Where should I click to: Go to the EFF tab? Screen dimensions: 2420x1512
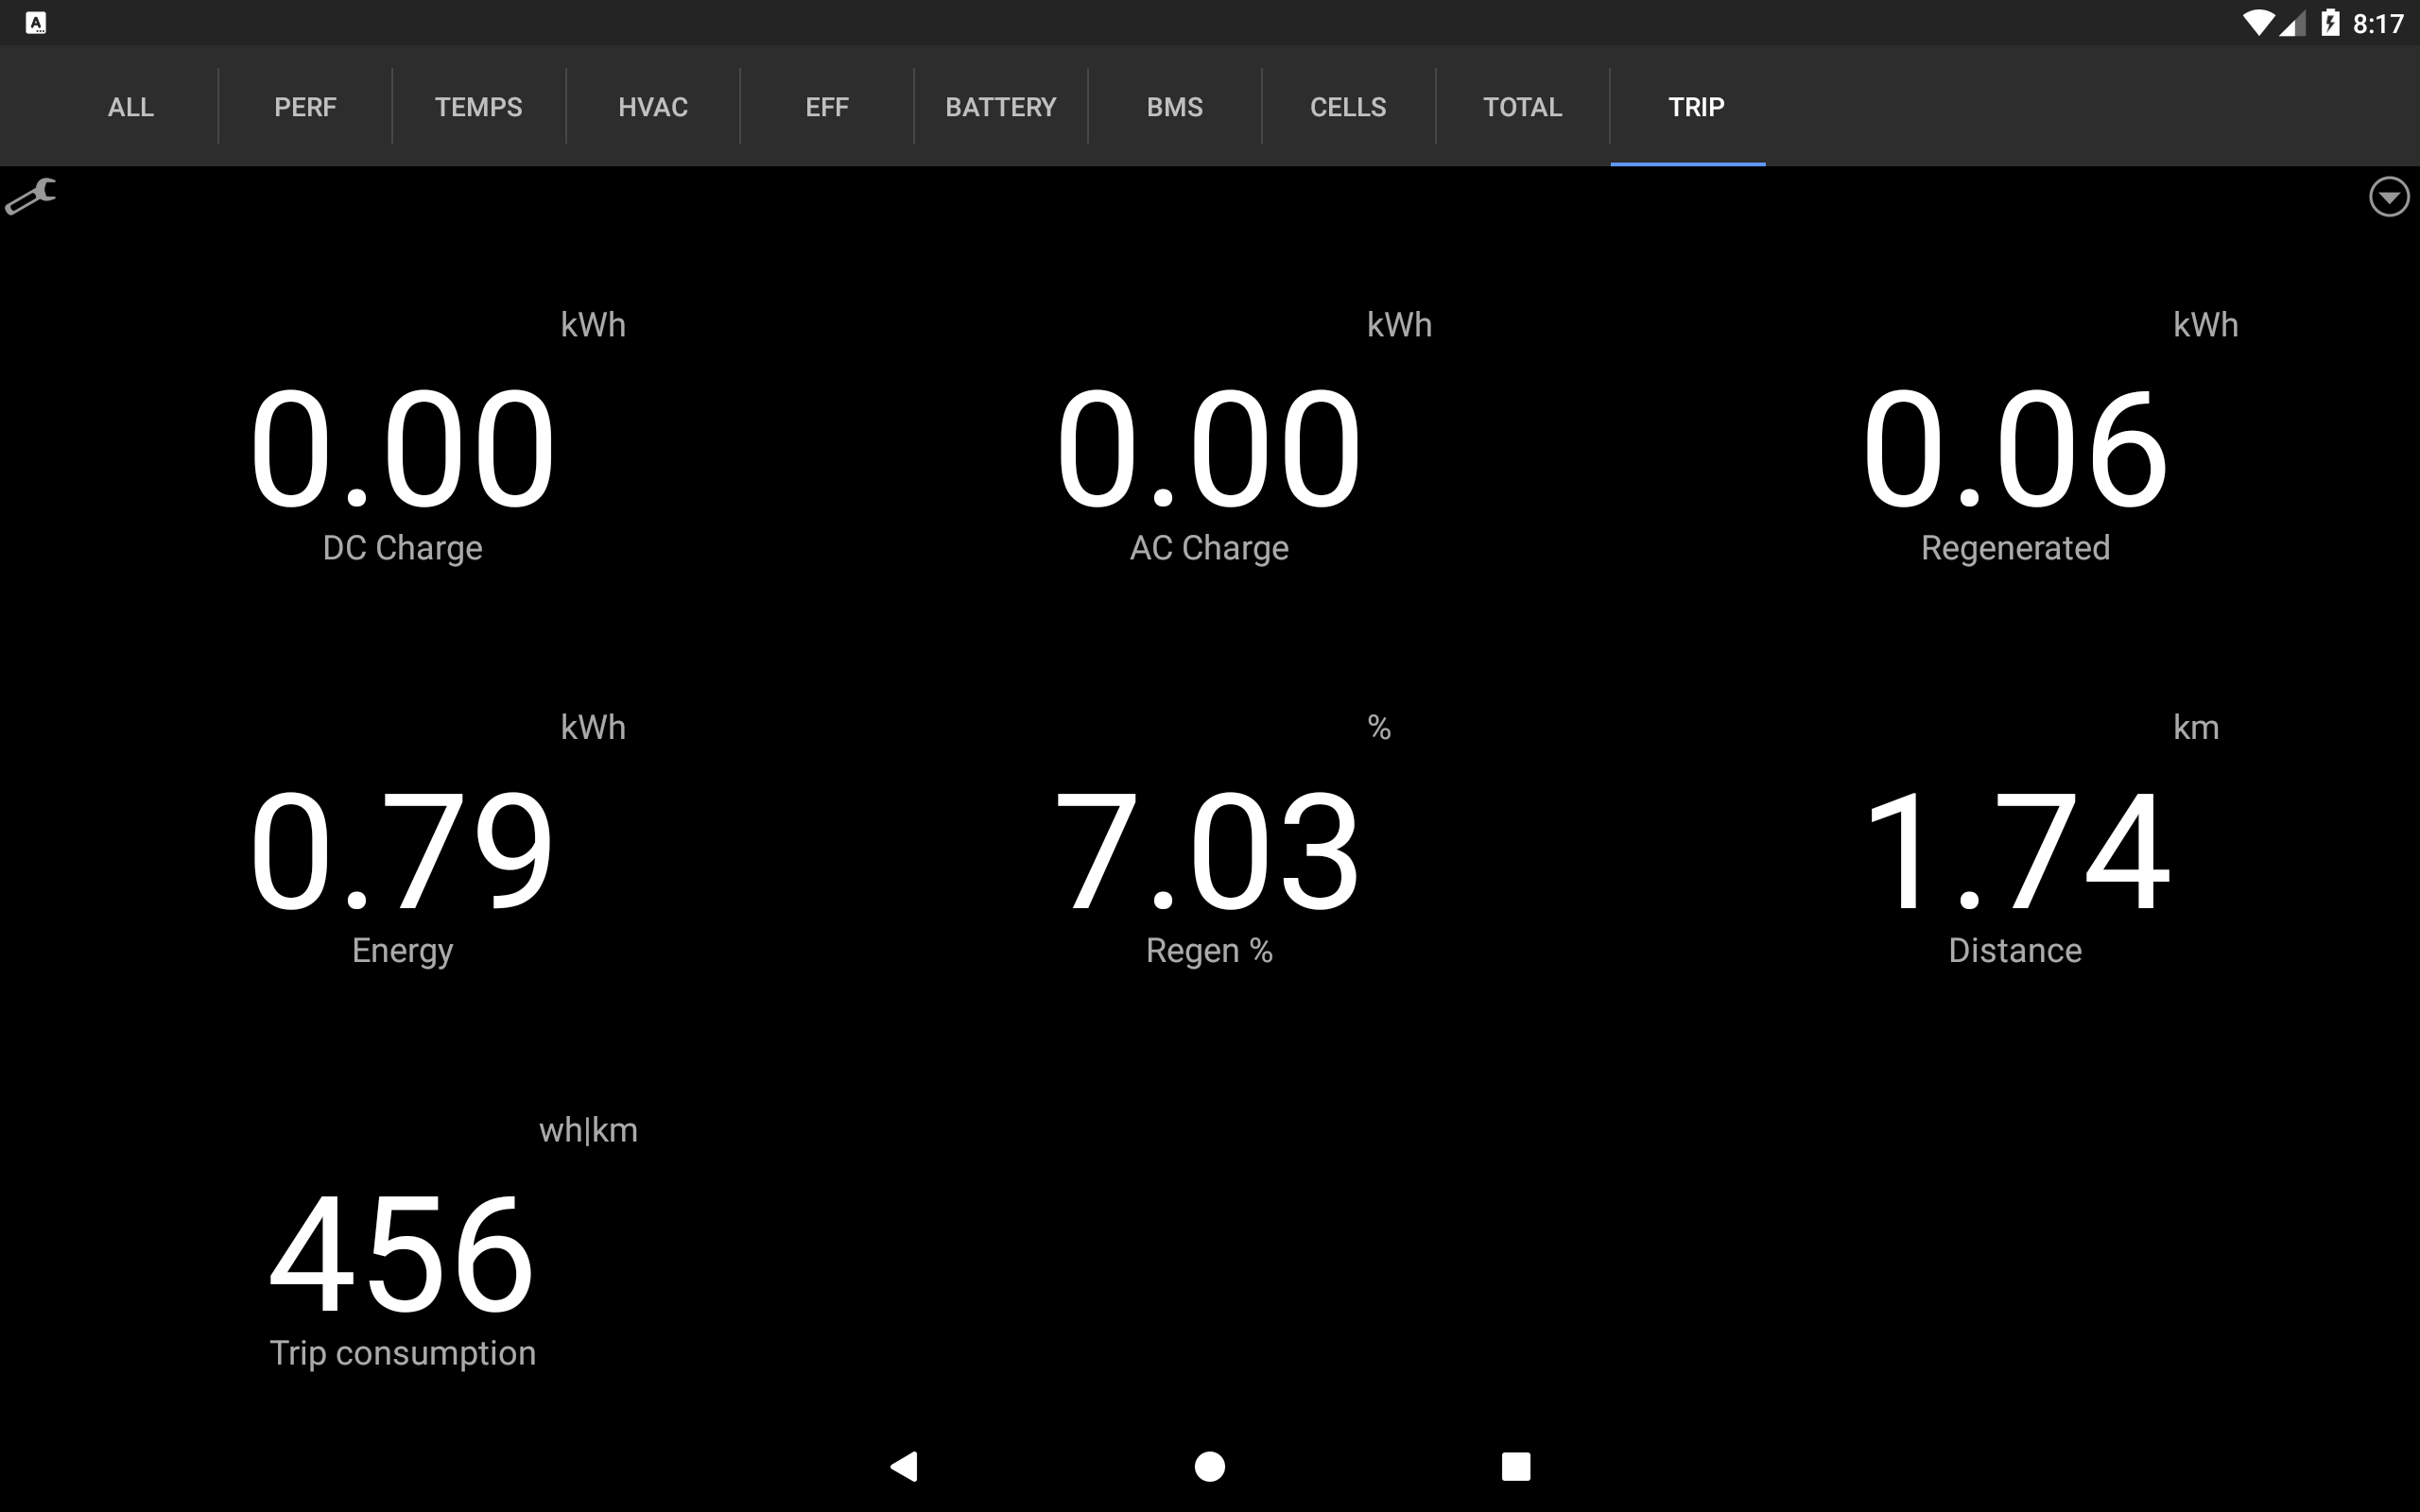pos(827,107)
